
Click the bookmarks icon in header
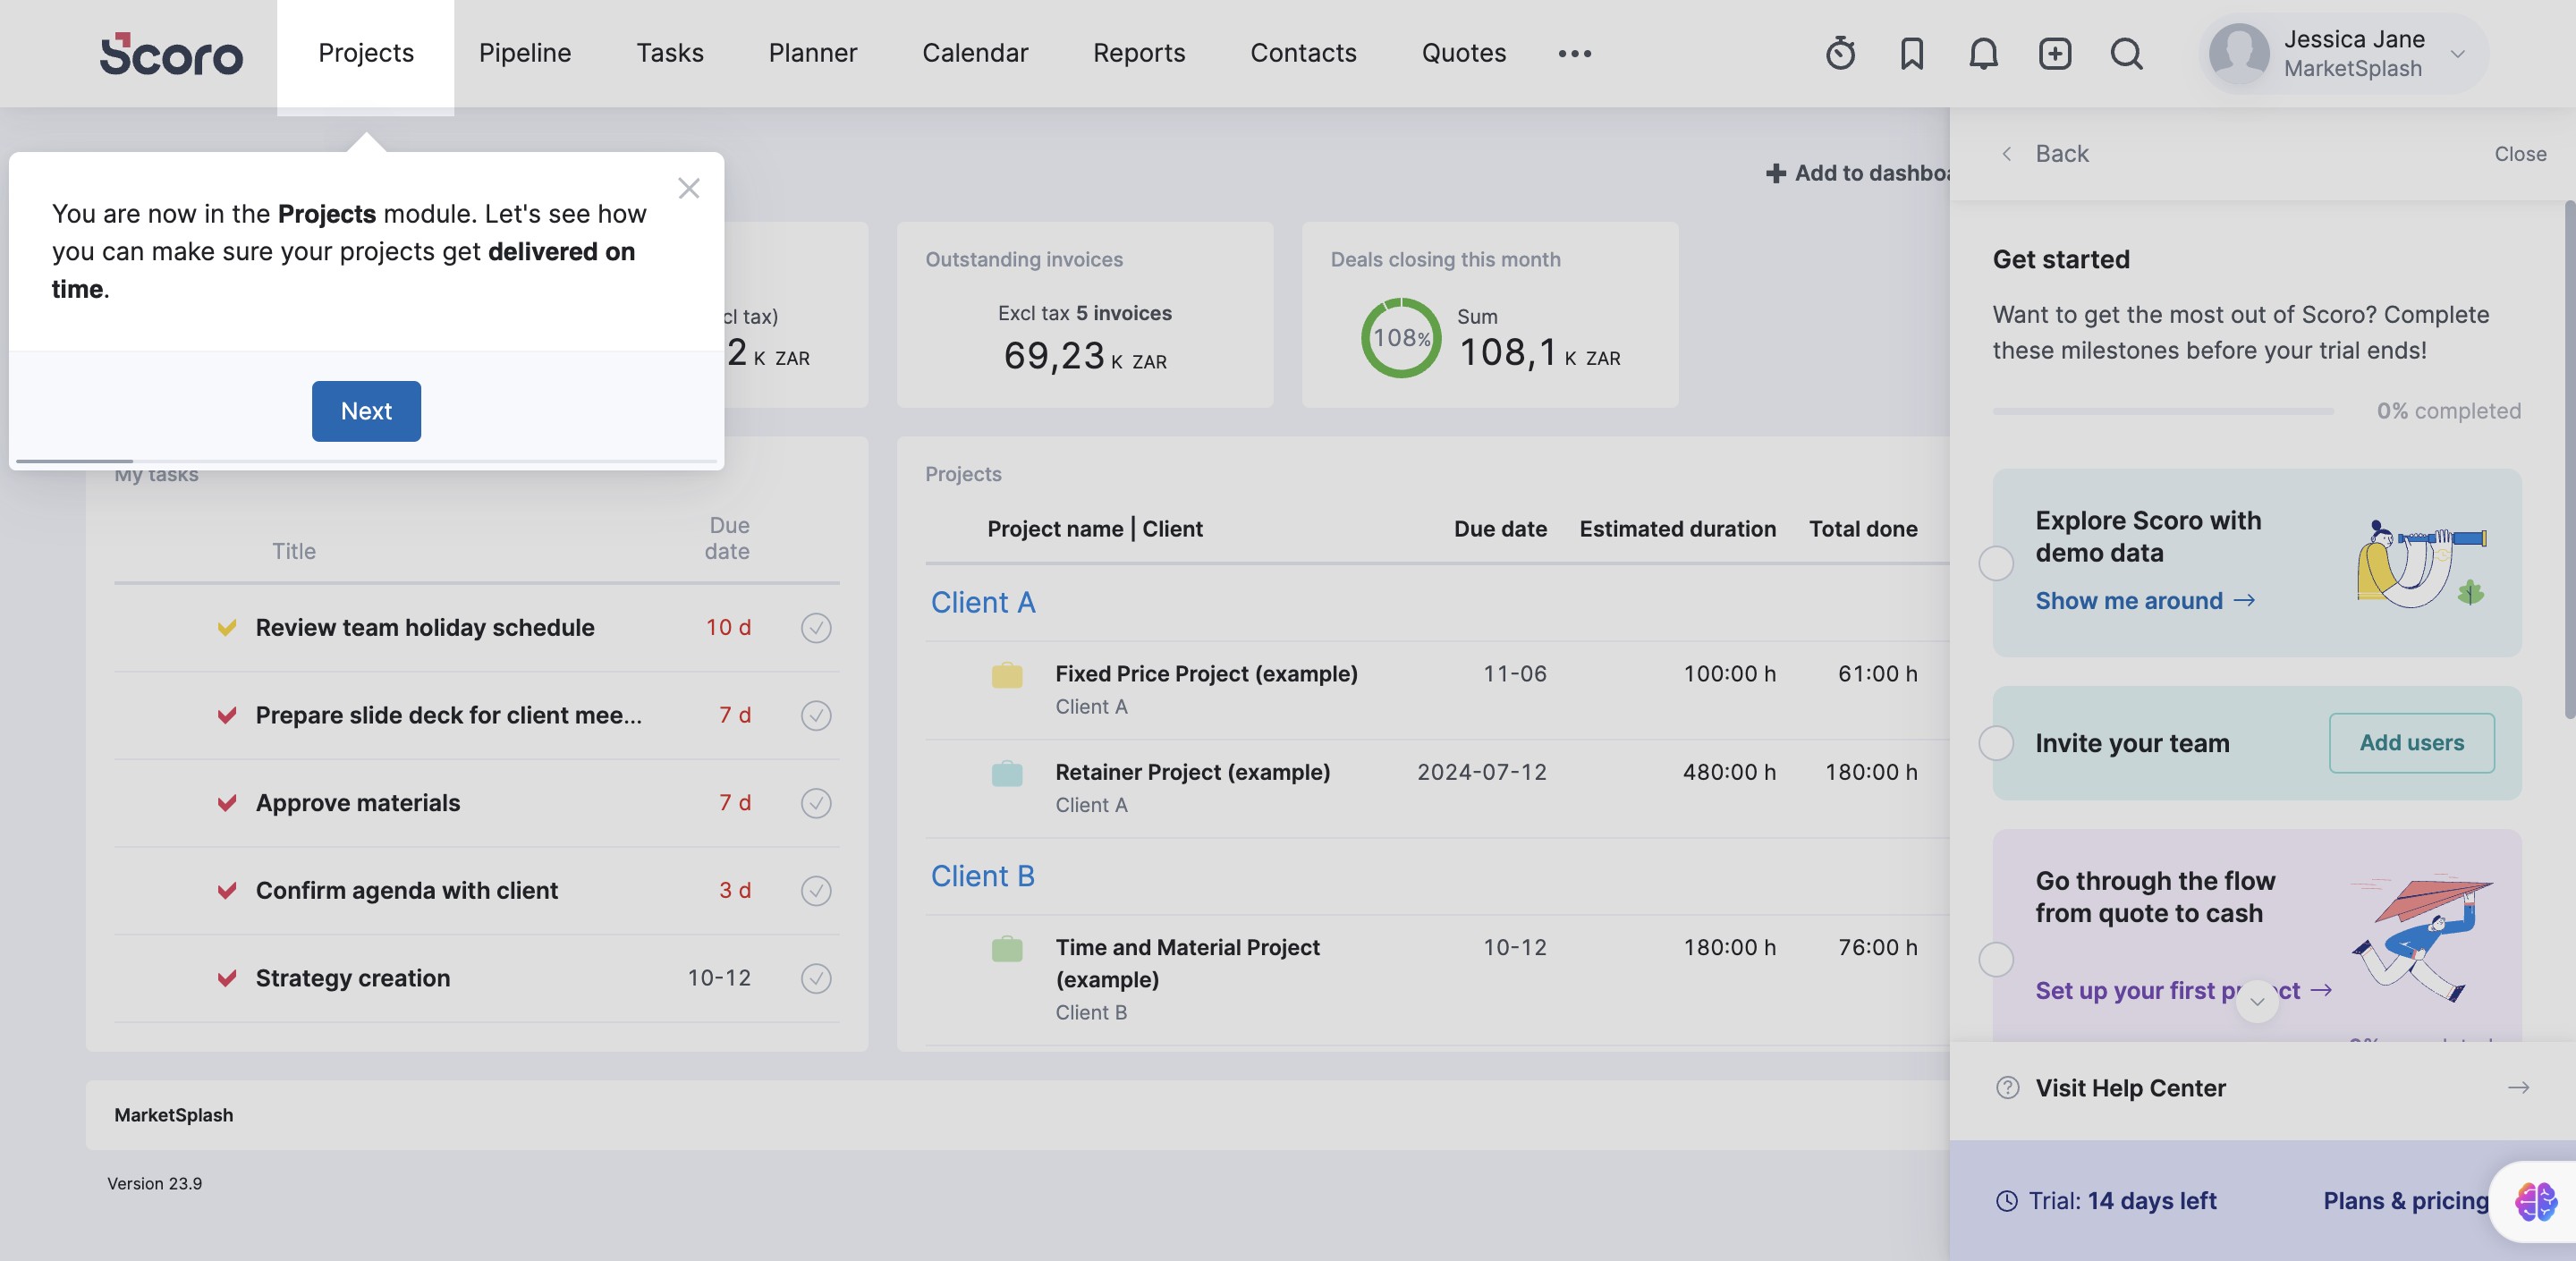[x=1911, y=53]
